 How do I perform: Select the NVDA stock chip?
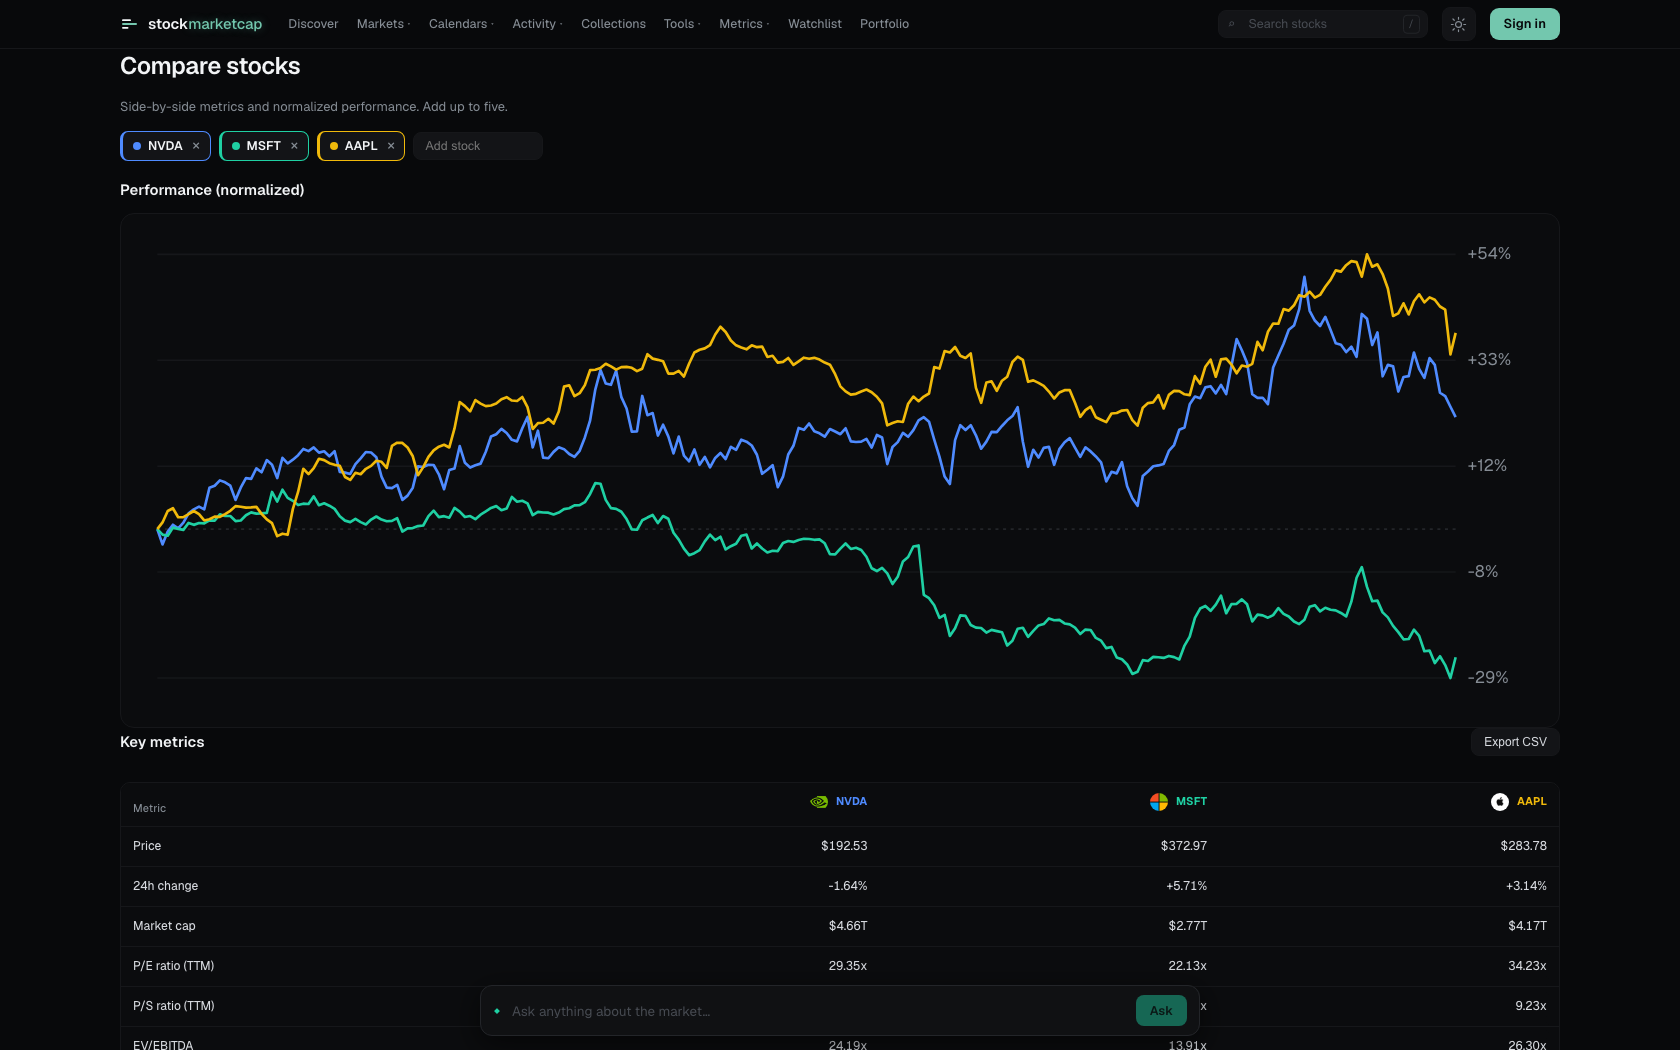[x=165, y=146]
